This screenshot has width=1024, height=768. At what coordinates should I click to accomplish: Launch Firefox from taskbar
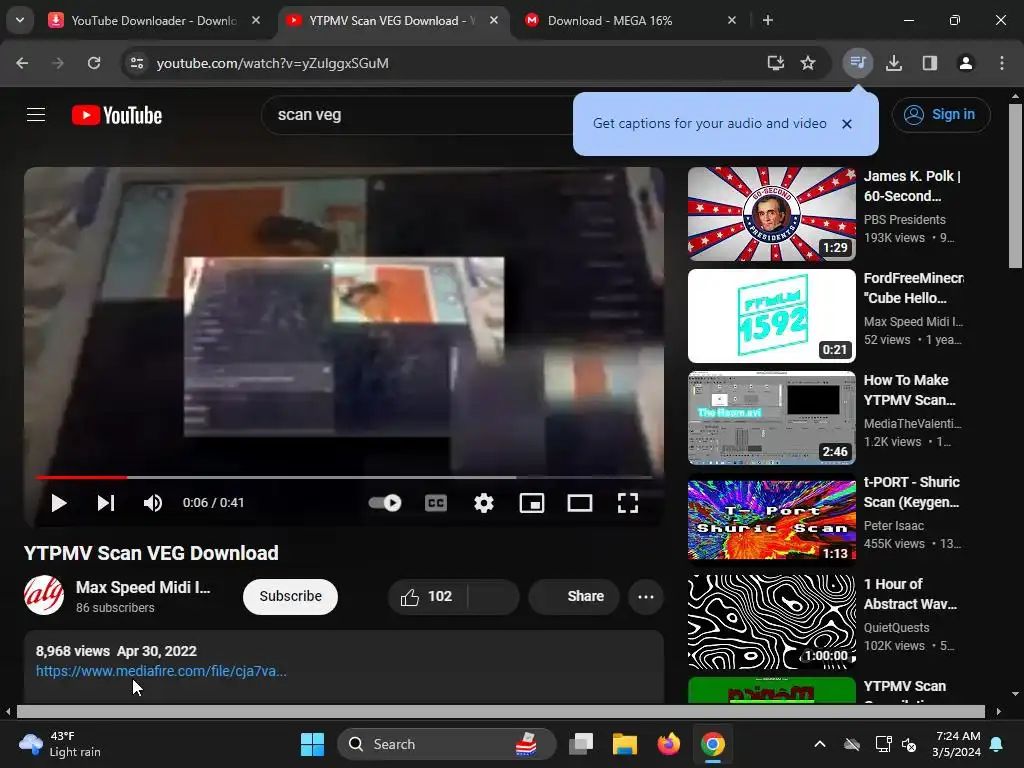click(668, 744)
